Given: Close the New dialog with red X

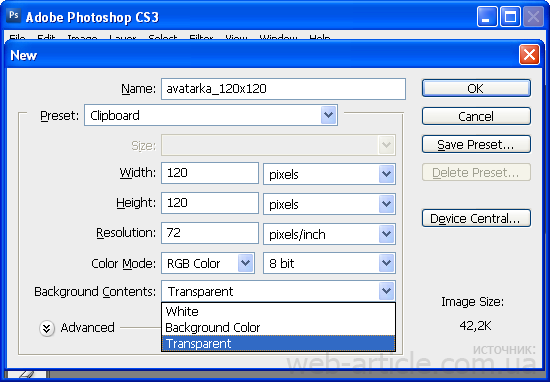Looking at the screenshot, I should click(529, 55).
